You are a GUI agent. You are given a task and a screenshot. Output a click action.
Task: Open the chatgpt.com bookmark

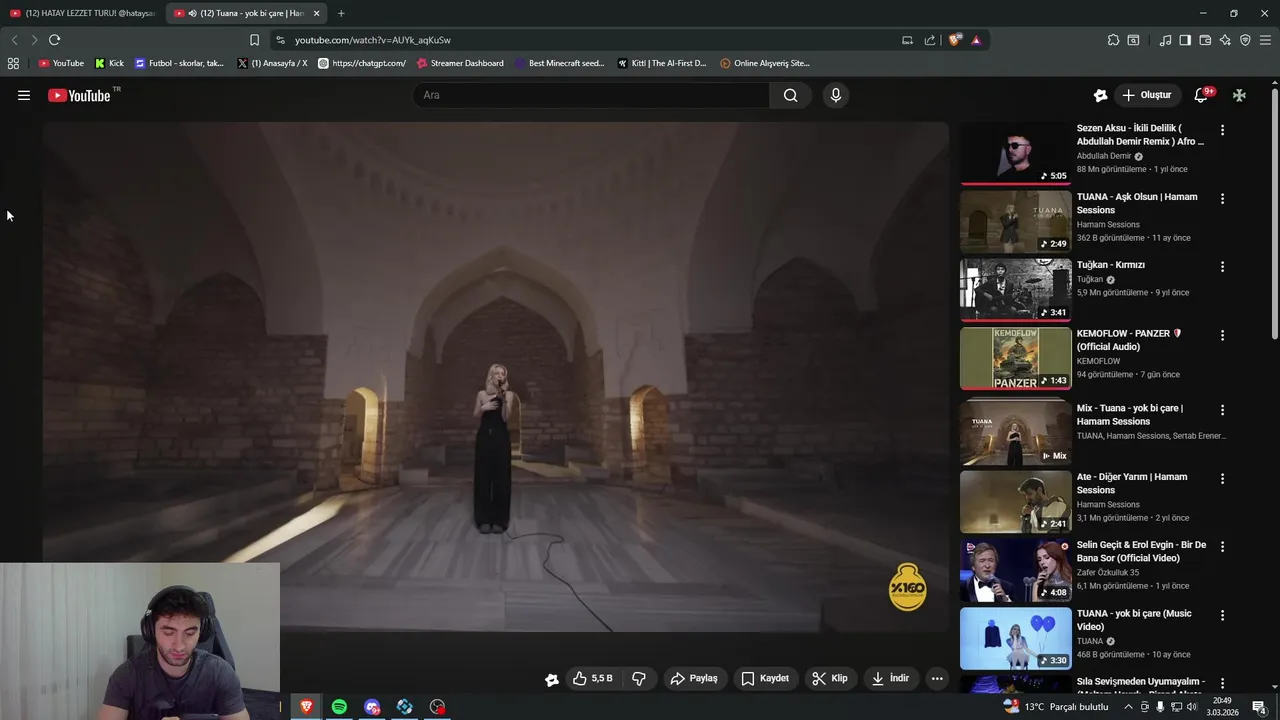click(x=361, y=63)
